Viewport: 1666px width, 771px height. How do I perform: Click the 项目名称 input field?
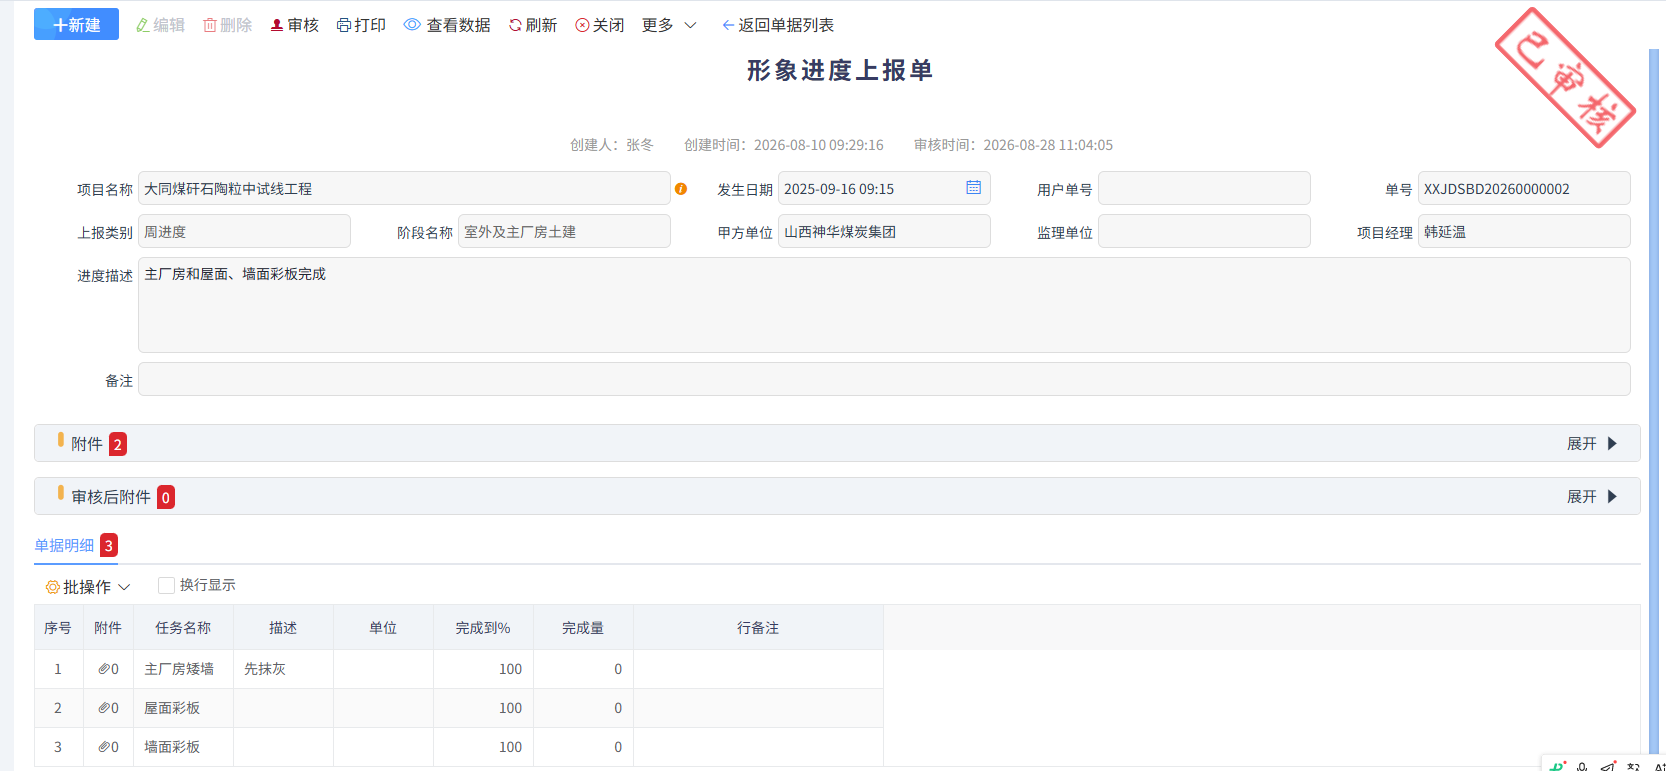[404, 188]
